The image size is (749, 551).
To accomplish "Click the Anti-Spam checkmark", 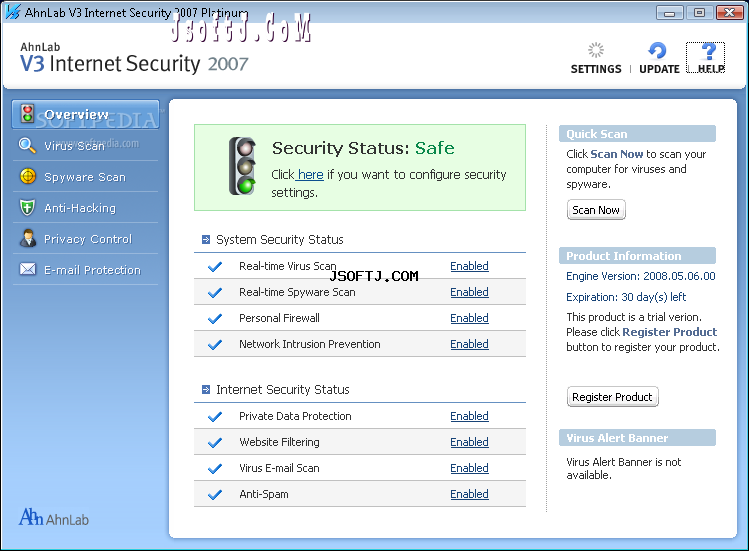I will pos(215,494).
